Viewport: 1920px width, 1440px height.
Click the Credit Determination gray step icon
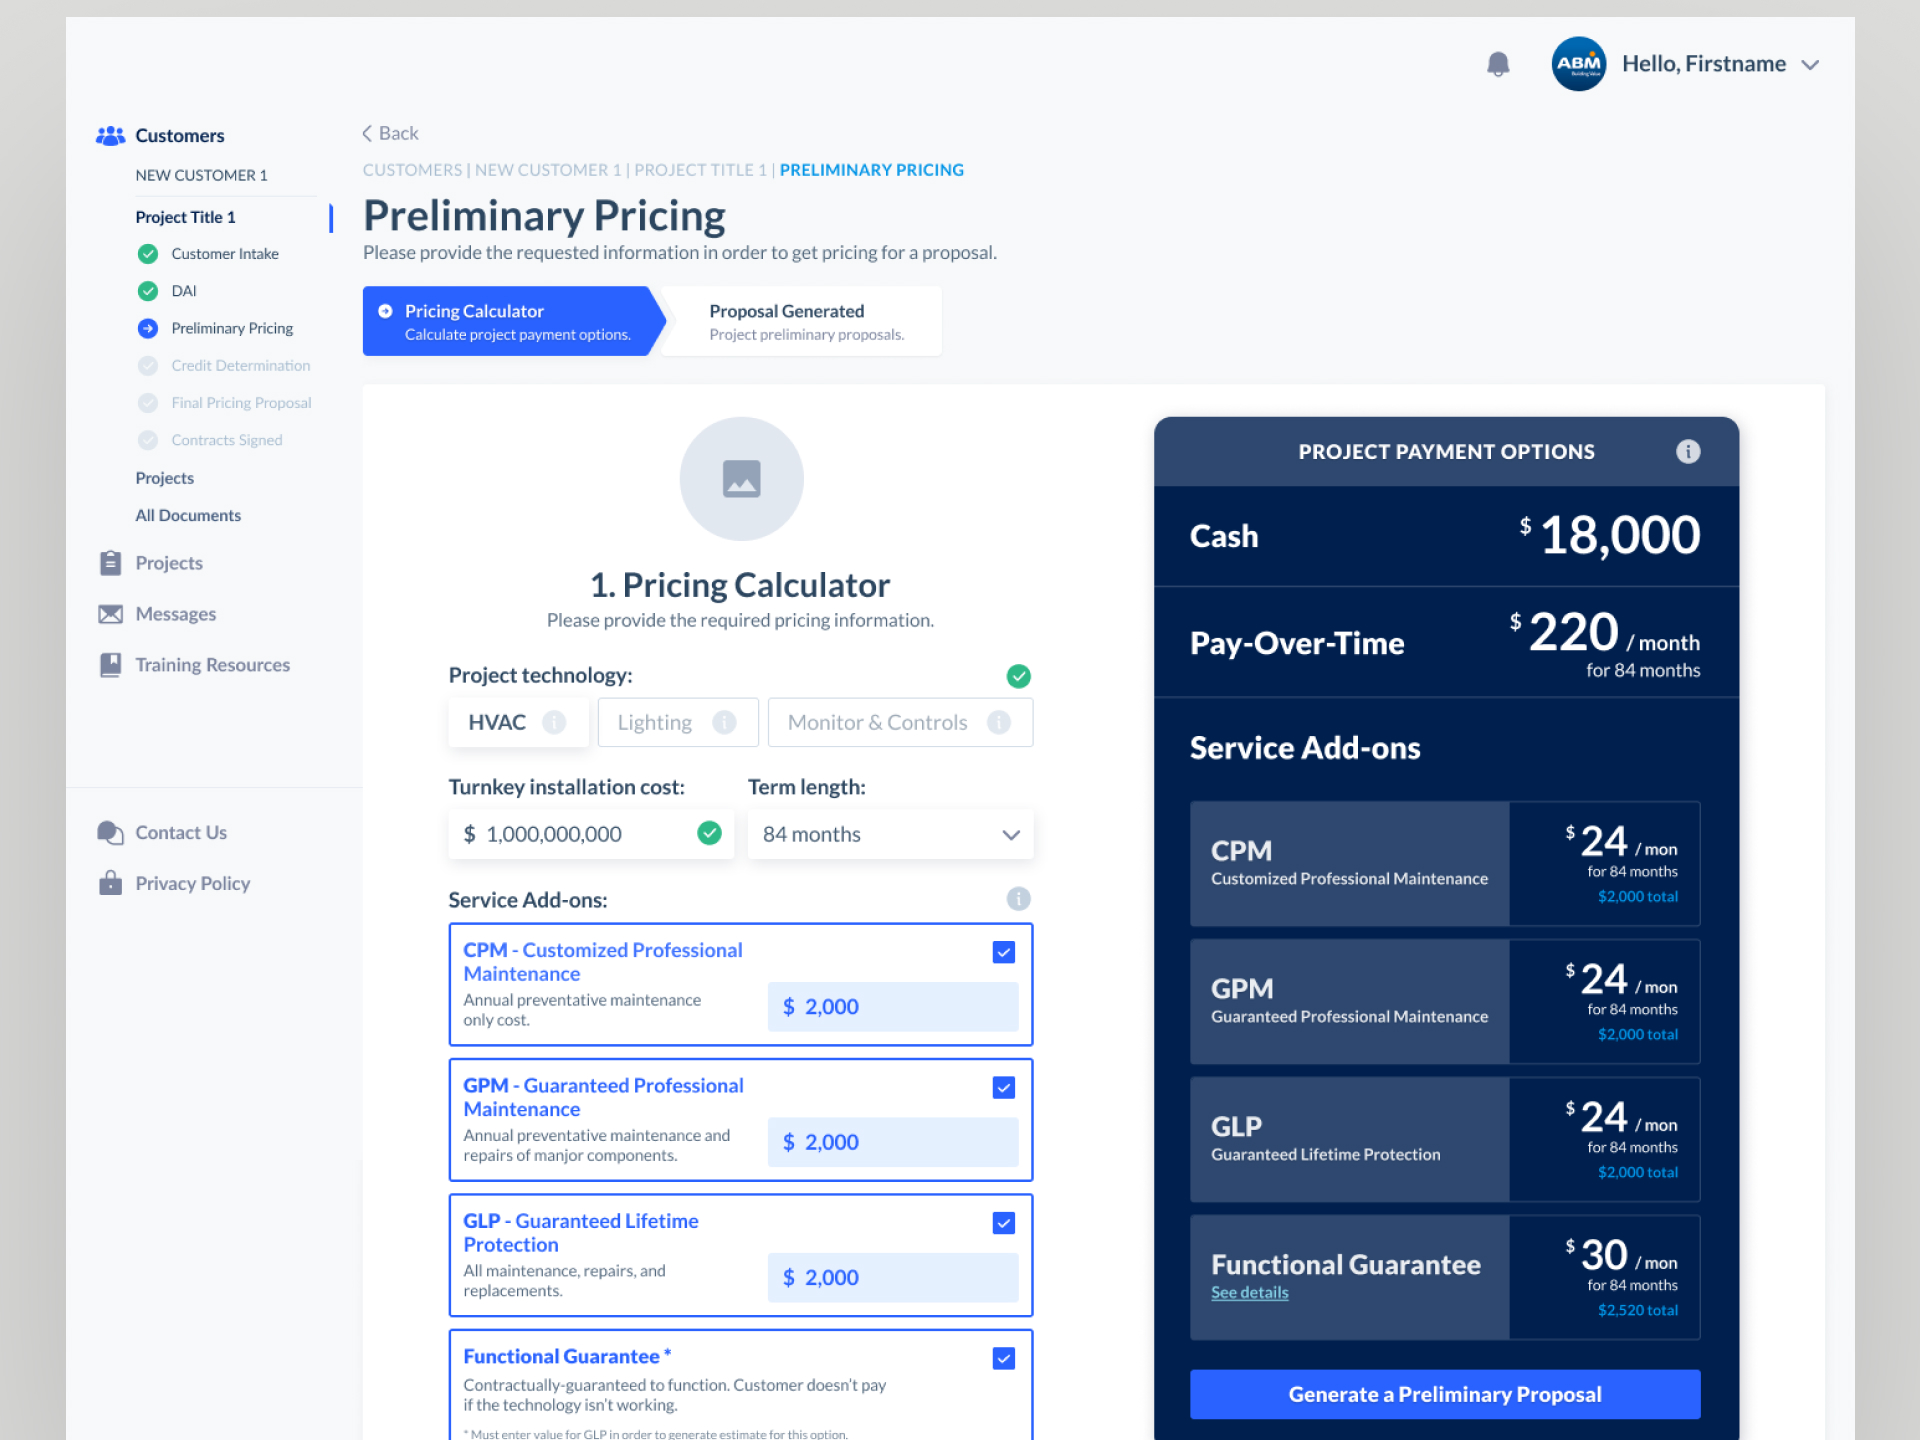(x=148, y=366)
